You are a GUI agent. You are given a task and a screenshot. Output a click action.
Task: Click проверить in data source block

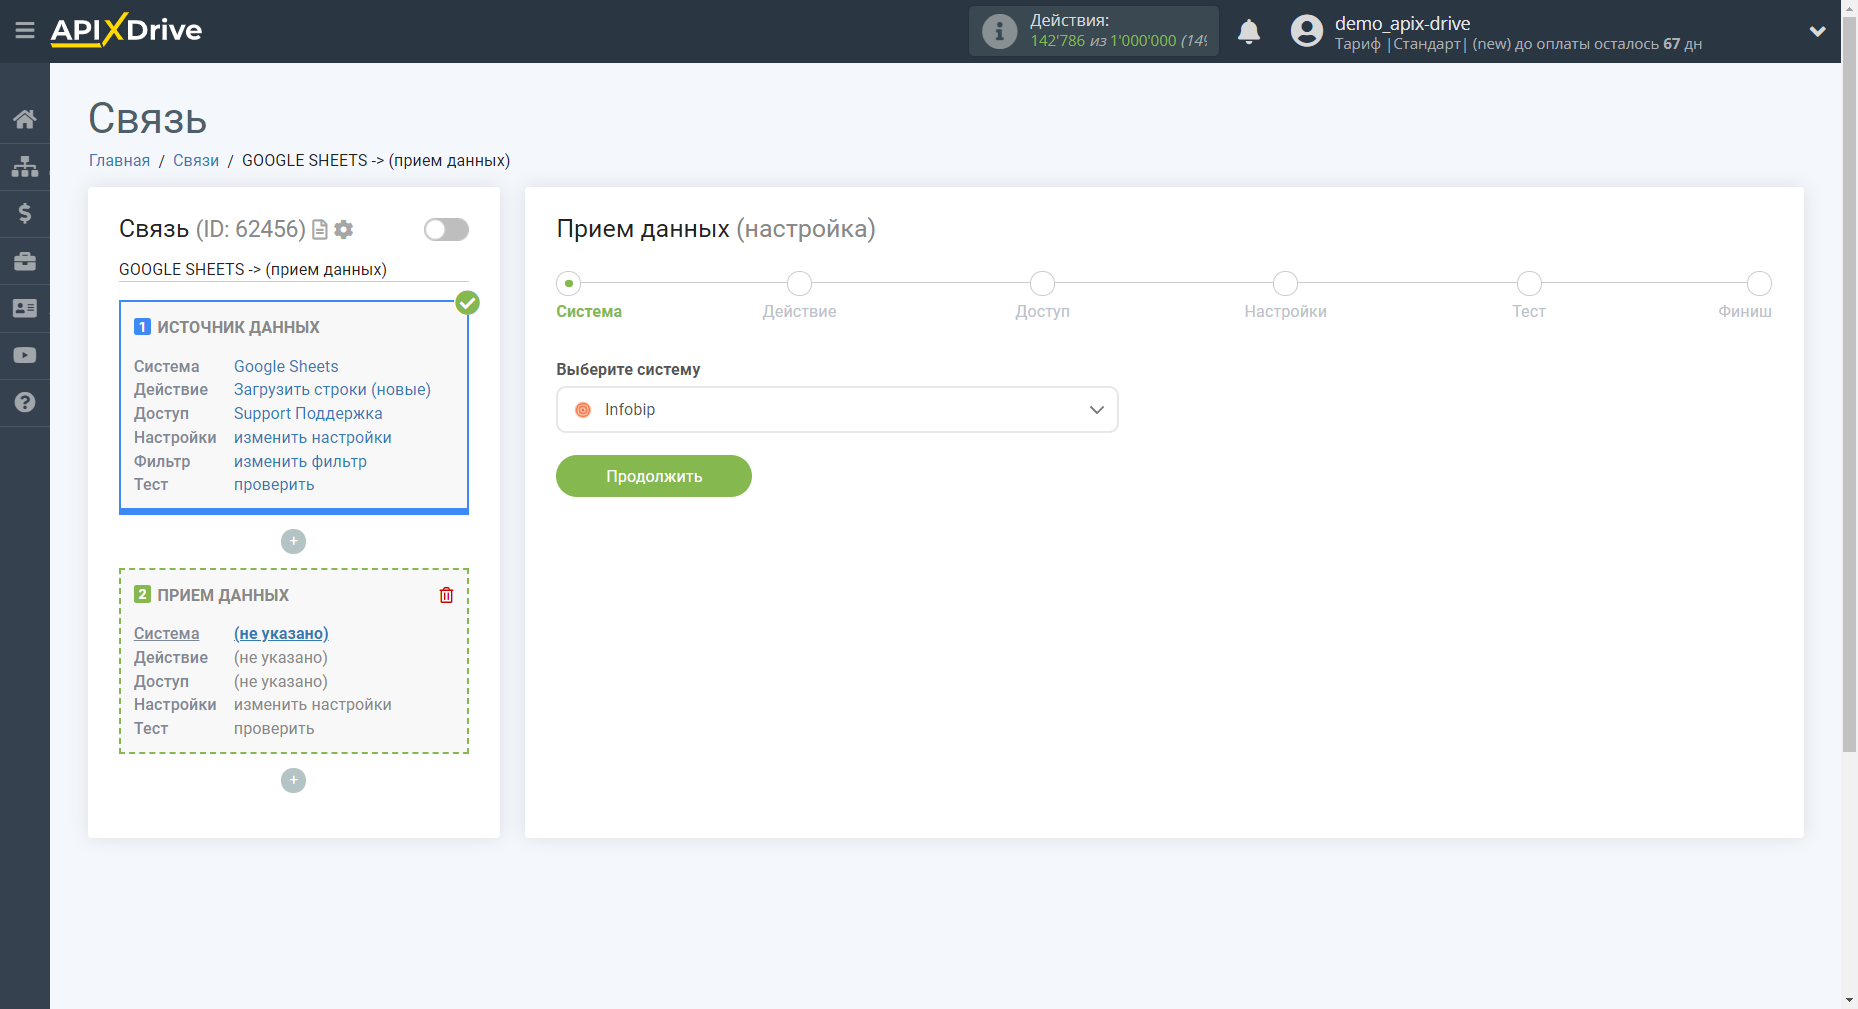tap(274, 485)
